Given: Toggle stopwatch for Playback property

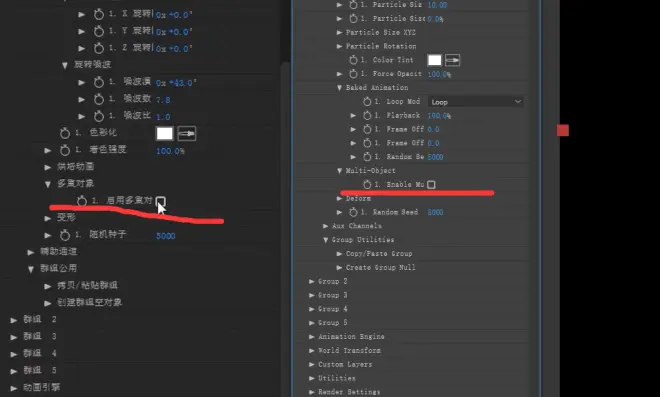Looking at the screenshot, I should coord(367,115).
